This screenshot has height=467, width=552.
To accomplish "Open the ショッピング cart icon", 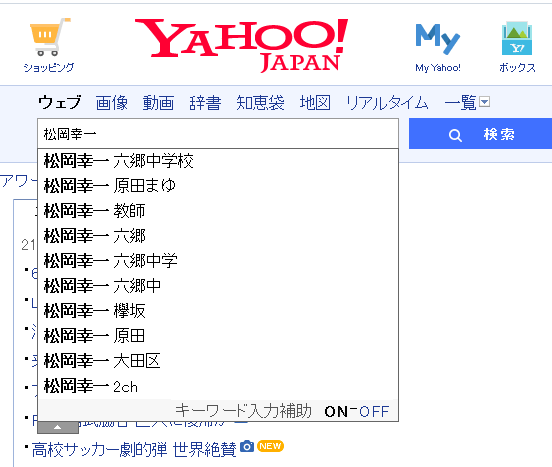I will tap(49, 37).
